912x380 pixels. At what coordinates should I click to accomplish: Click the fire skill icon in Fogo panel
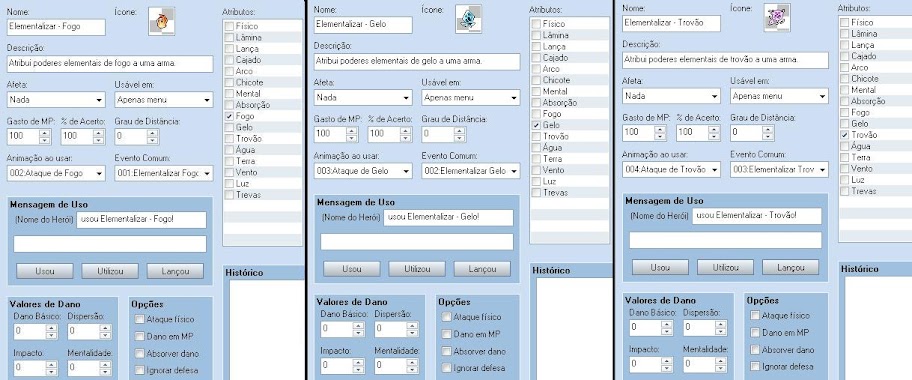point(162,22)
